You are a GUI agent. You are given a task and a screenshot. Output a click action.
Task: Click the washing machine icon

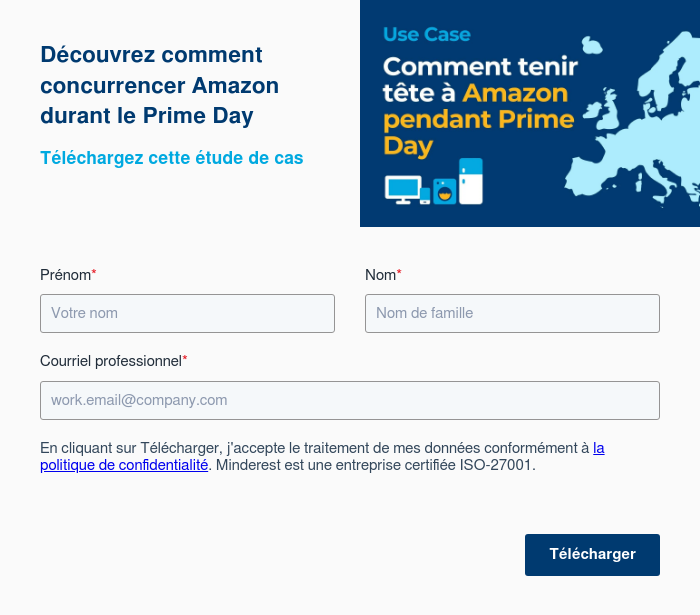pos(444,191)
